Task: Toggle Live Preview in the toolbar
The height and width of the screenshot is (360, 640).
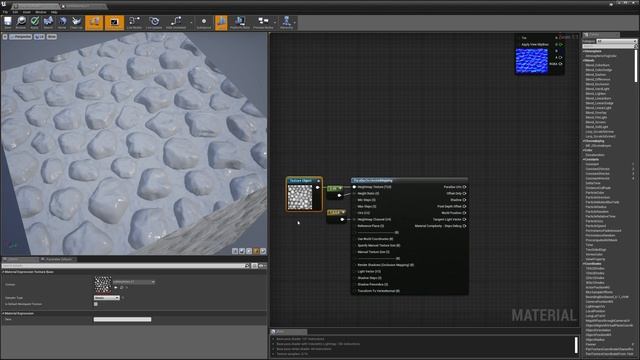Action: click(114, 22)
